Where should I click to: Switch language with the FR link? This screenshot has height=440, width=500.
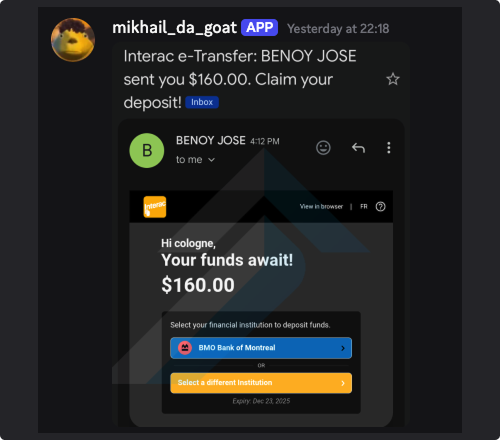coord(364,207)
